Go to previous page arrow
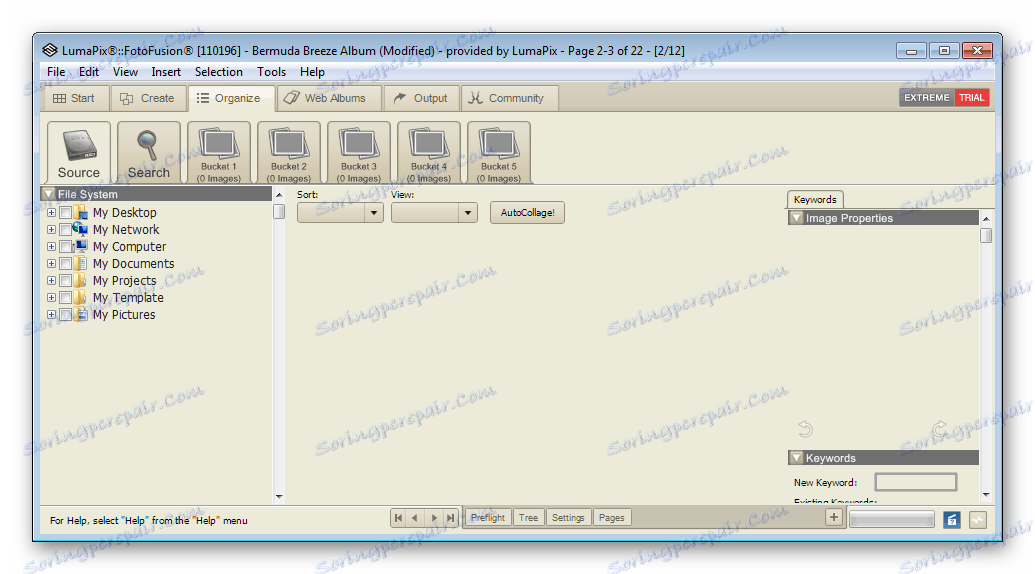 [x=415, y=518]
